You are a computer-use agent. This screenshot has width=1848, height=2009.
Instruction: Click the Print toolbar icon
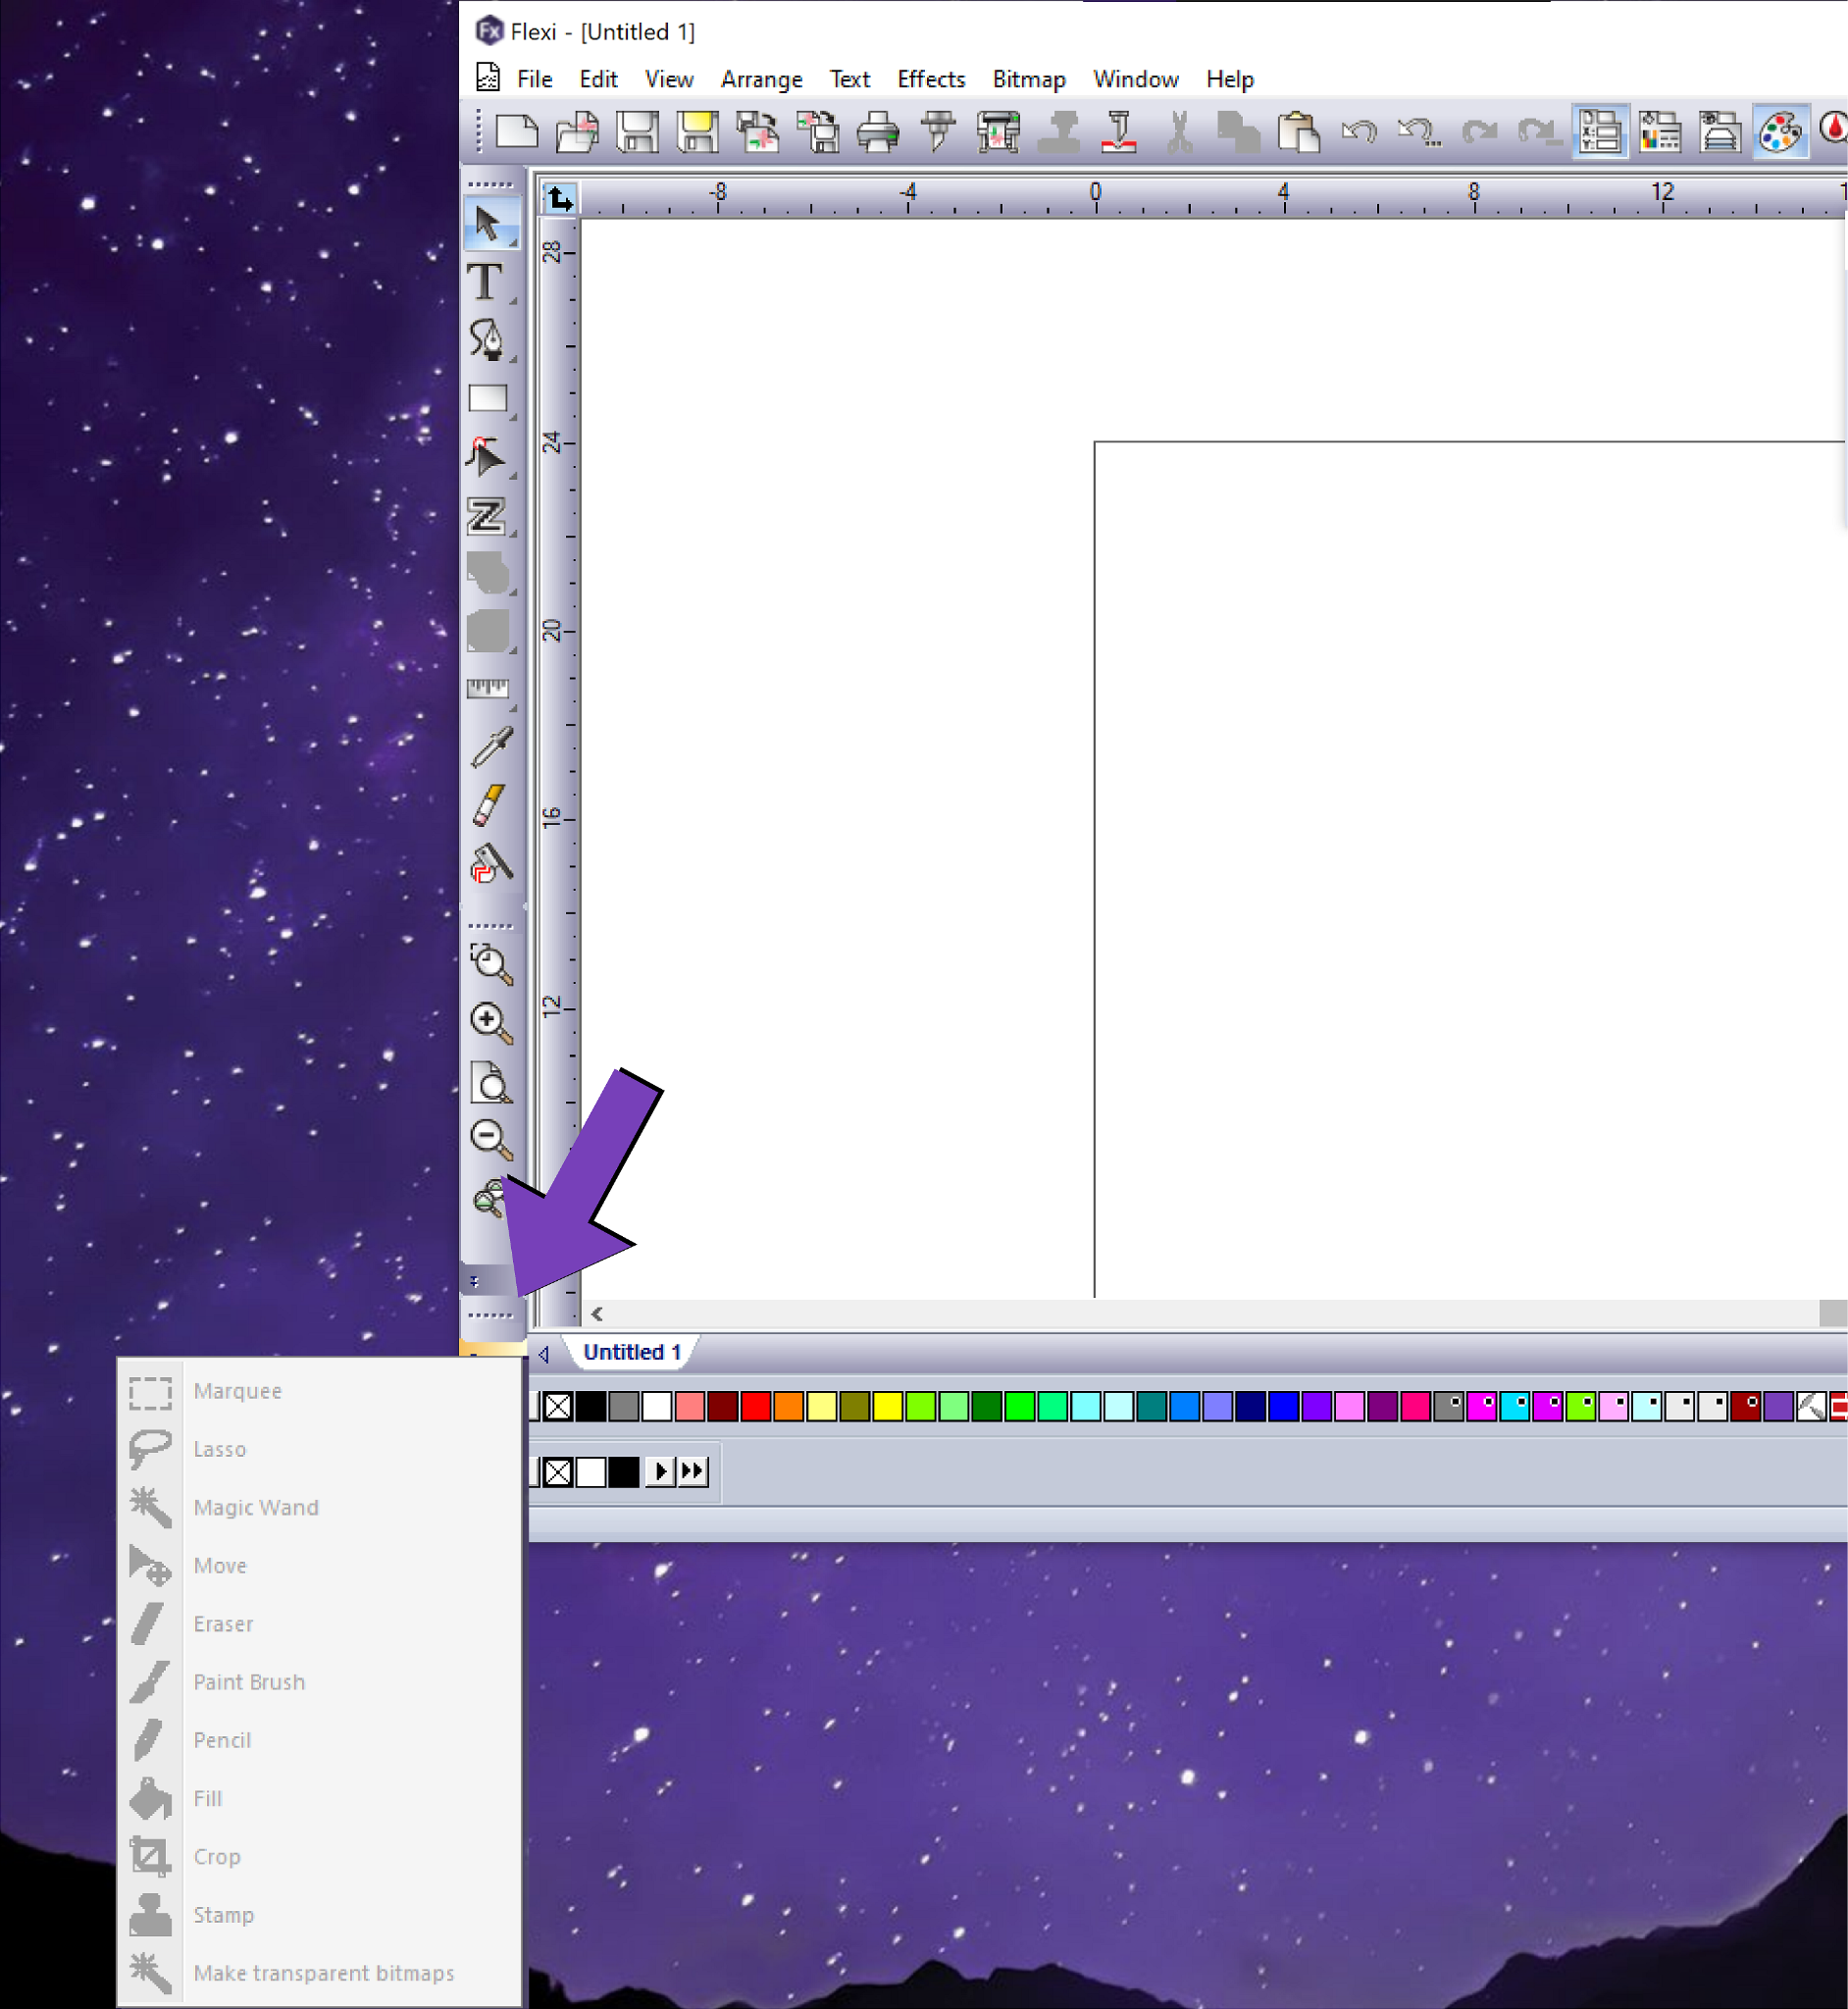[x=877, y=131]
